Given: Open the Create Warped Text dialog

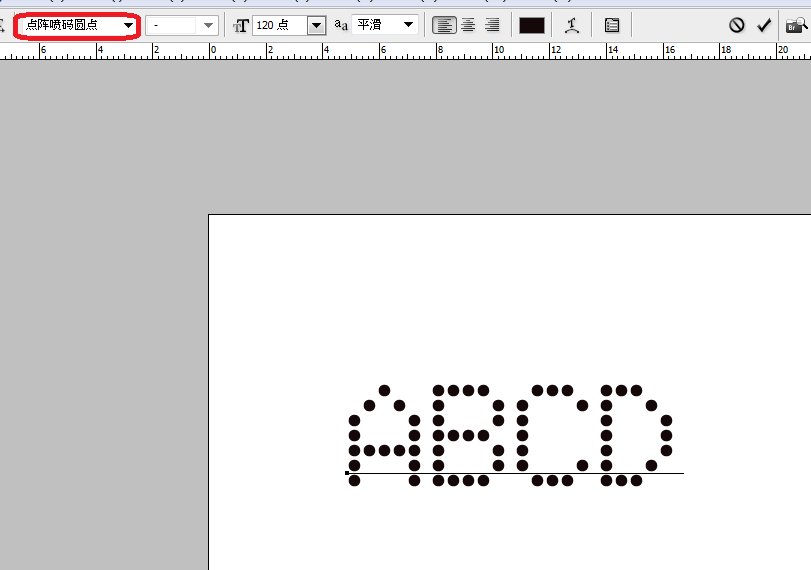Looking at the screenshot, I should [572, 25].
